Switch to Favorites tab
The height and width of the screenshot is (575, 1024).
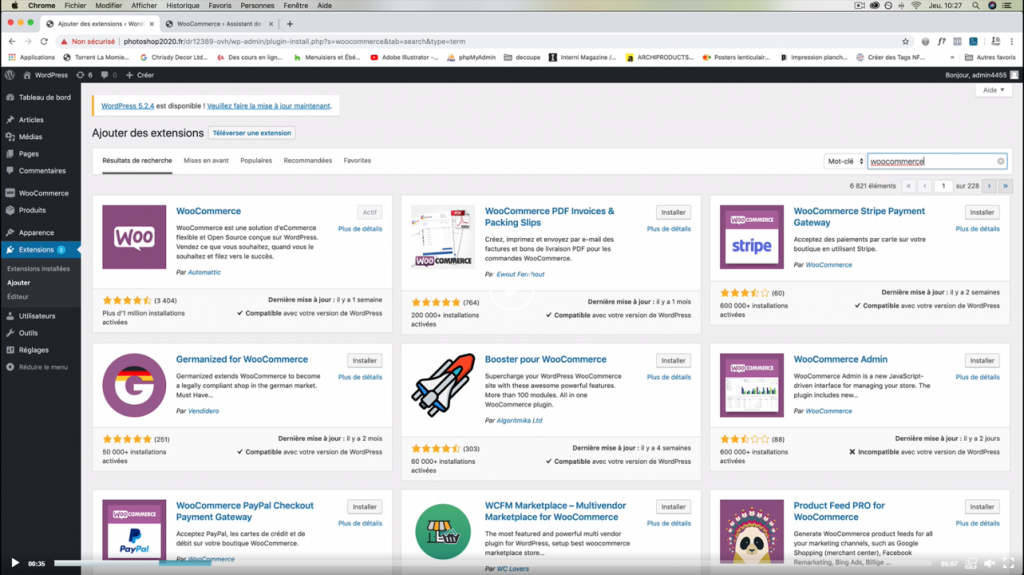[x=357, y=161]
